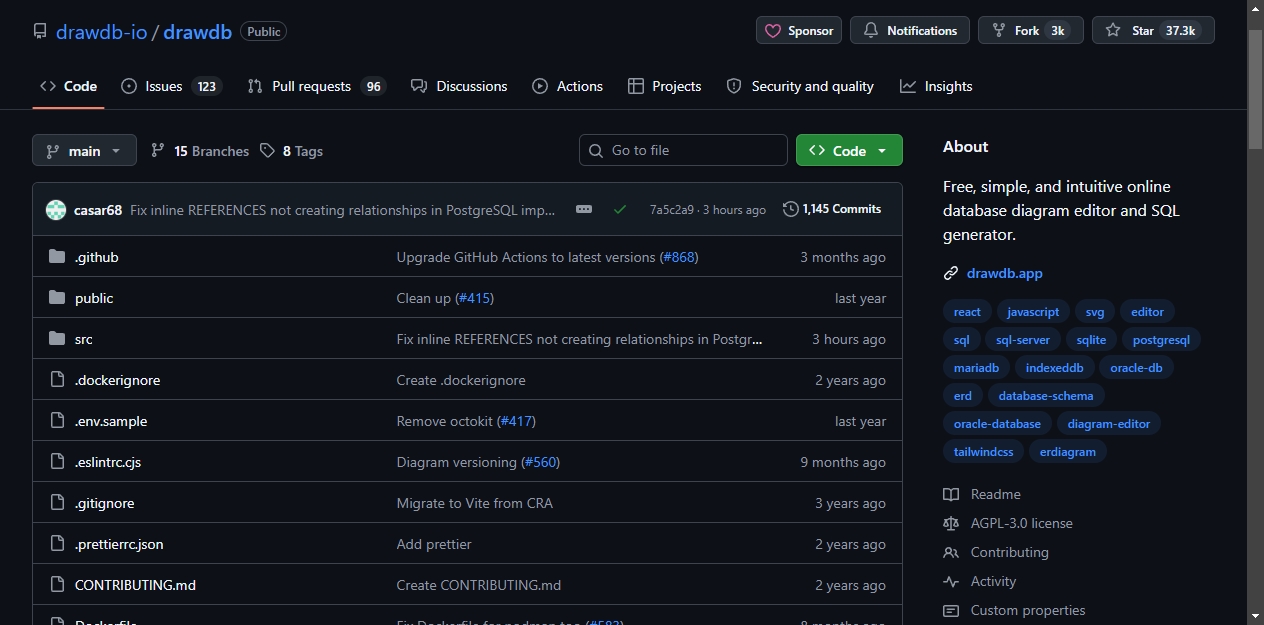Viewport: 1264px width, 625px height.
Task: Open pull request #868 link
Action: tap(679, 257)
